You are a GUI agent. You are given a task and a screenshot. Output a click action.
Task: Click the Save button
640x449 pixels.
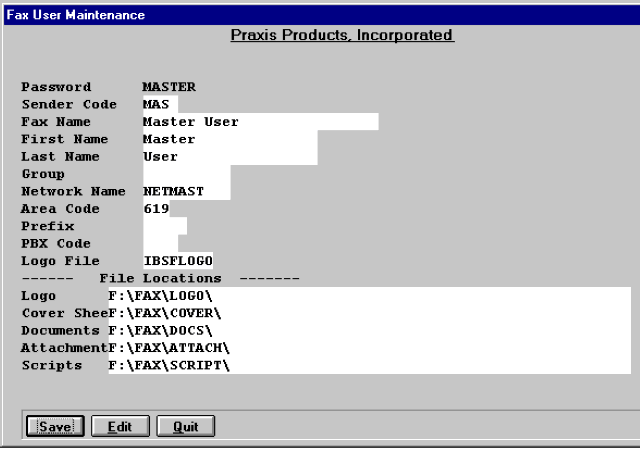[x=55, y=426]
